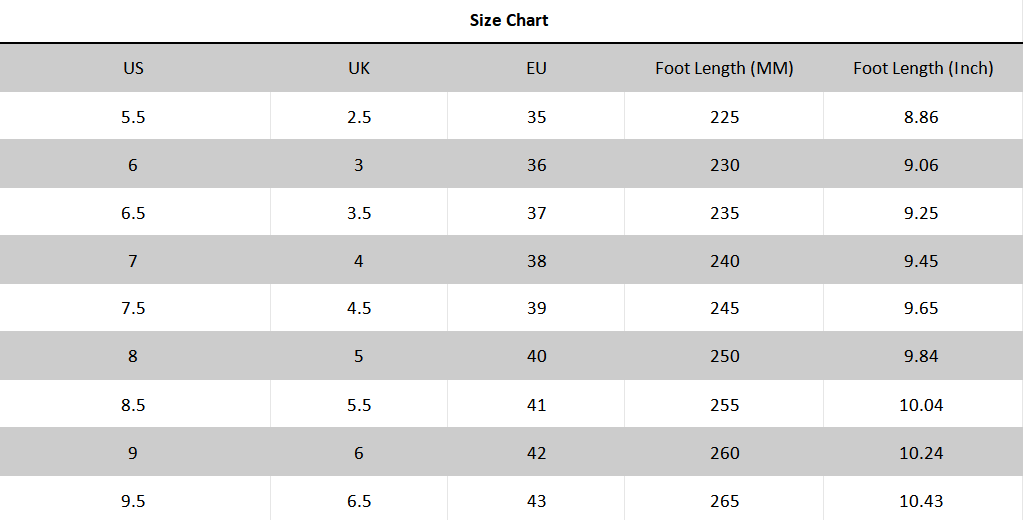Select the US size 5.5 cell

(133, 117)
